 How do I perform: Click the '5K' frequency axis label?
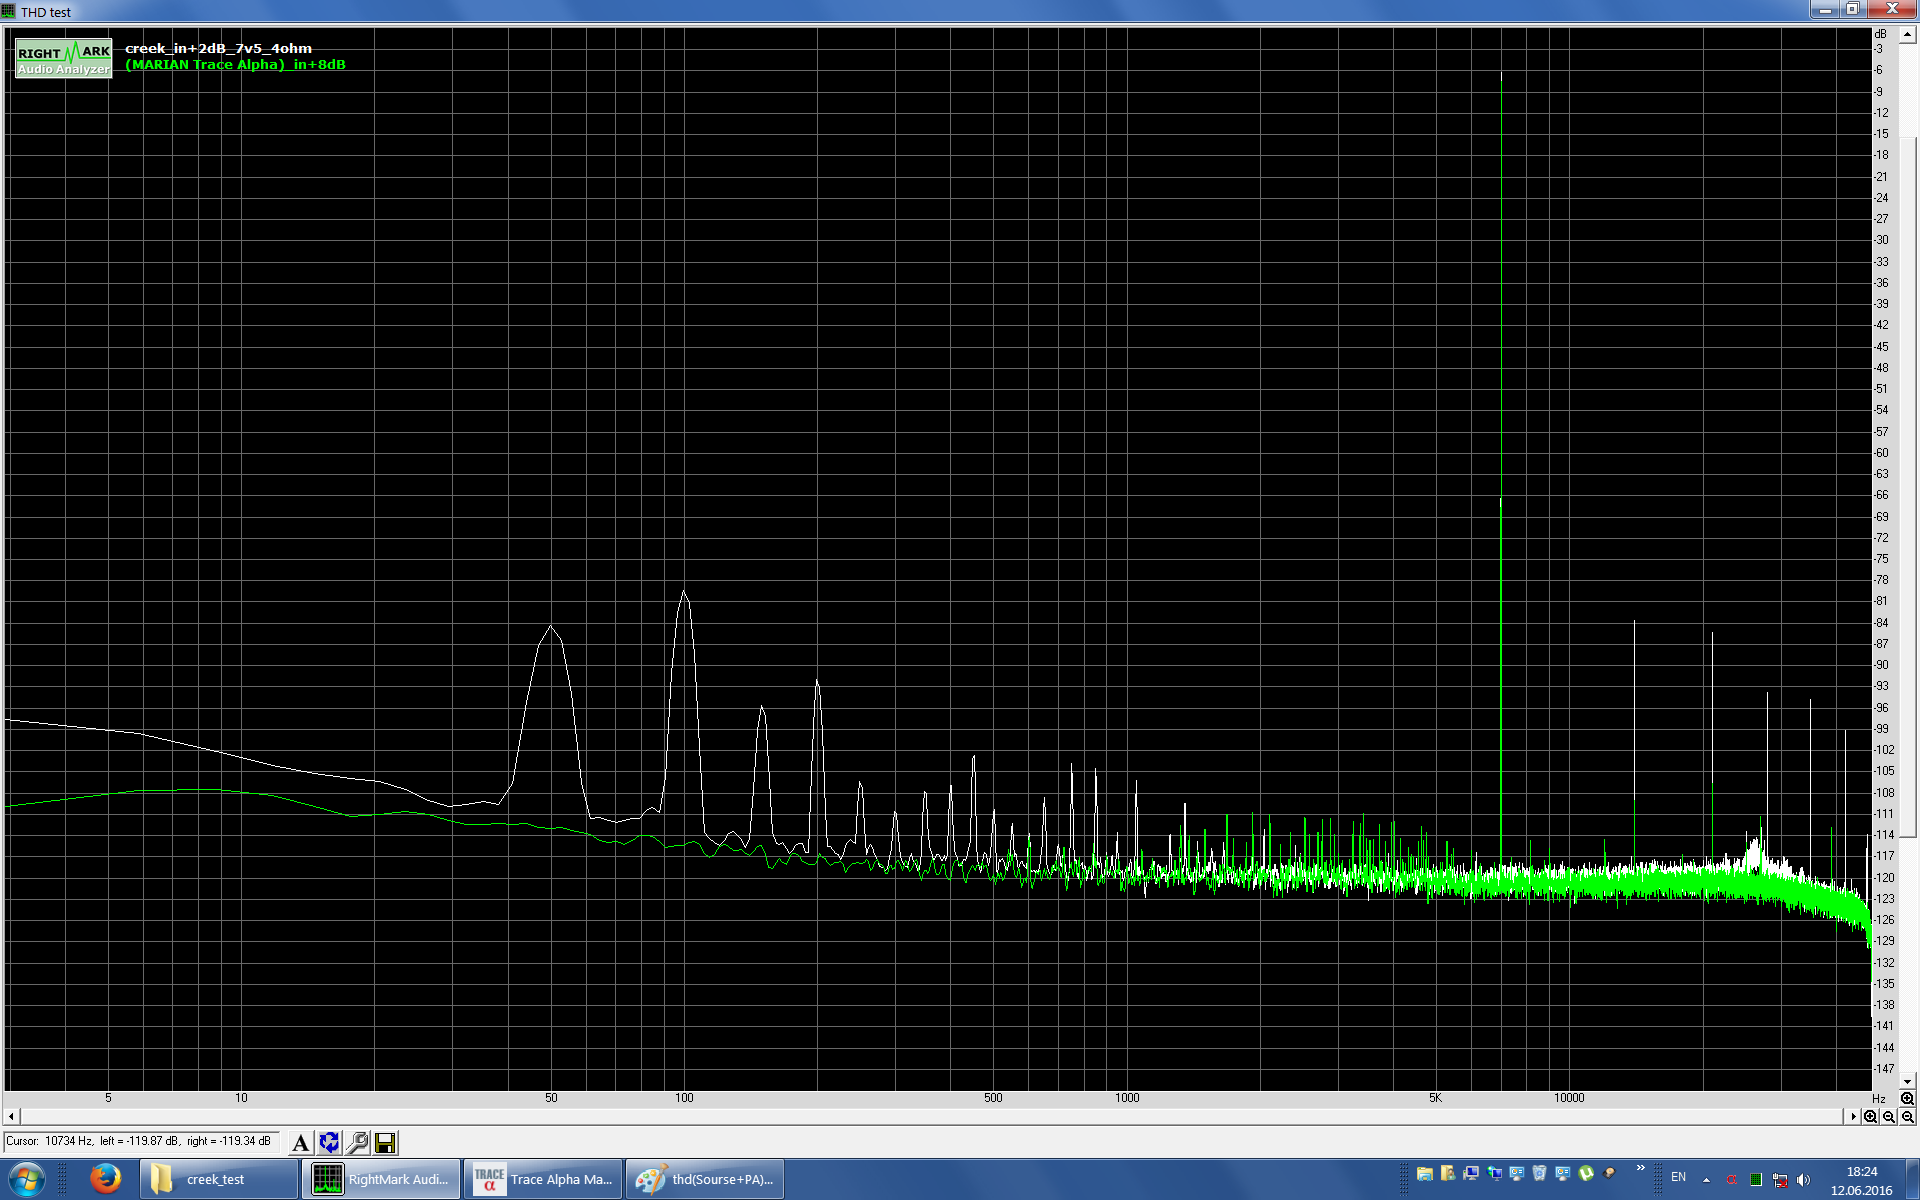pos(1435,1098)
